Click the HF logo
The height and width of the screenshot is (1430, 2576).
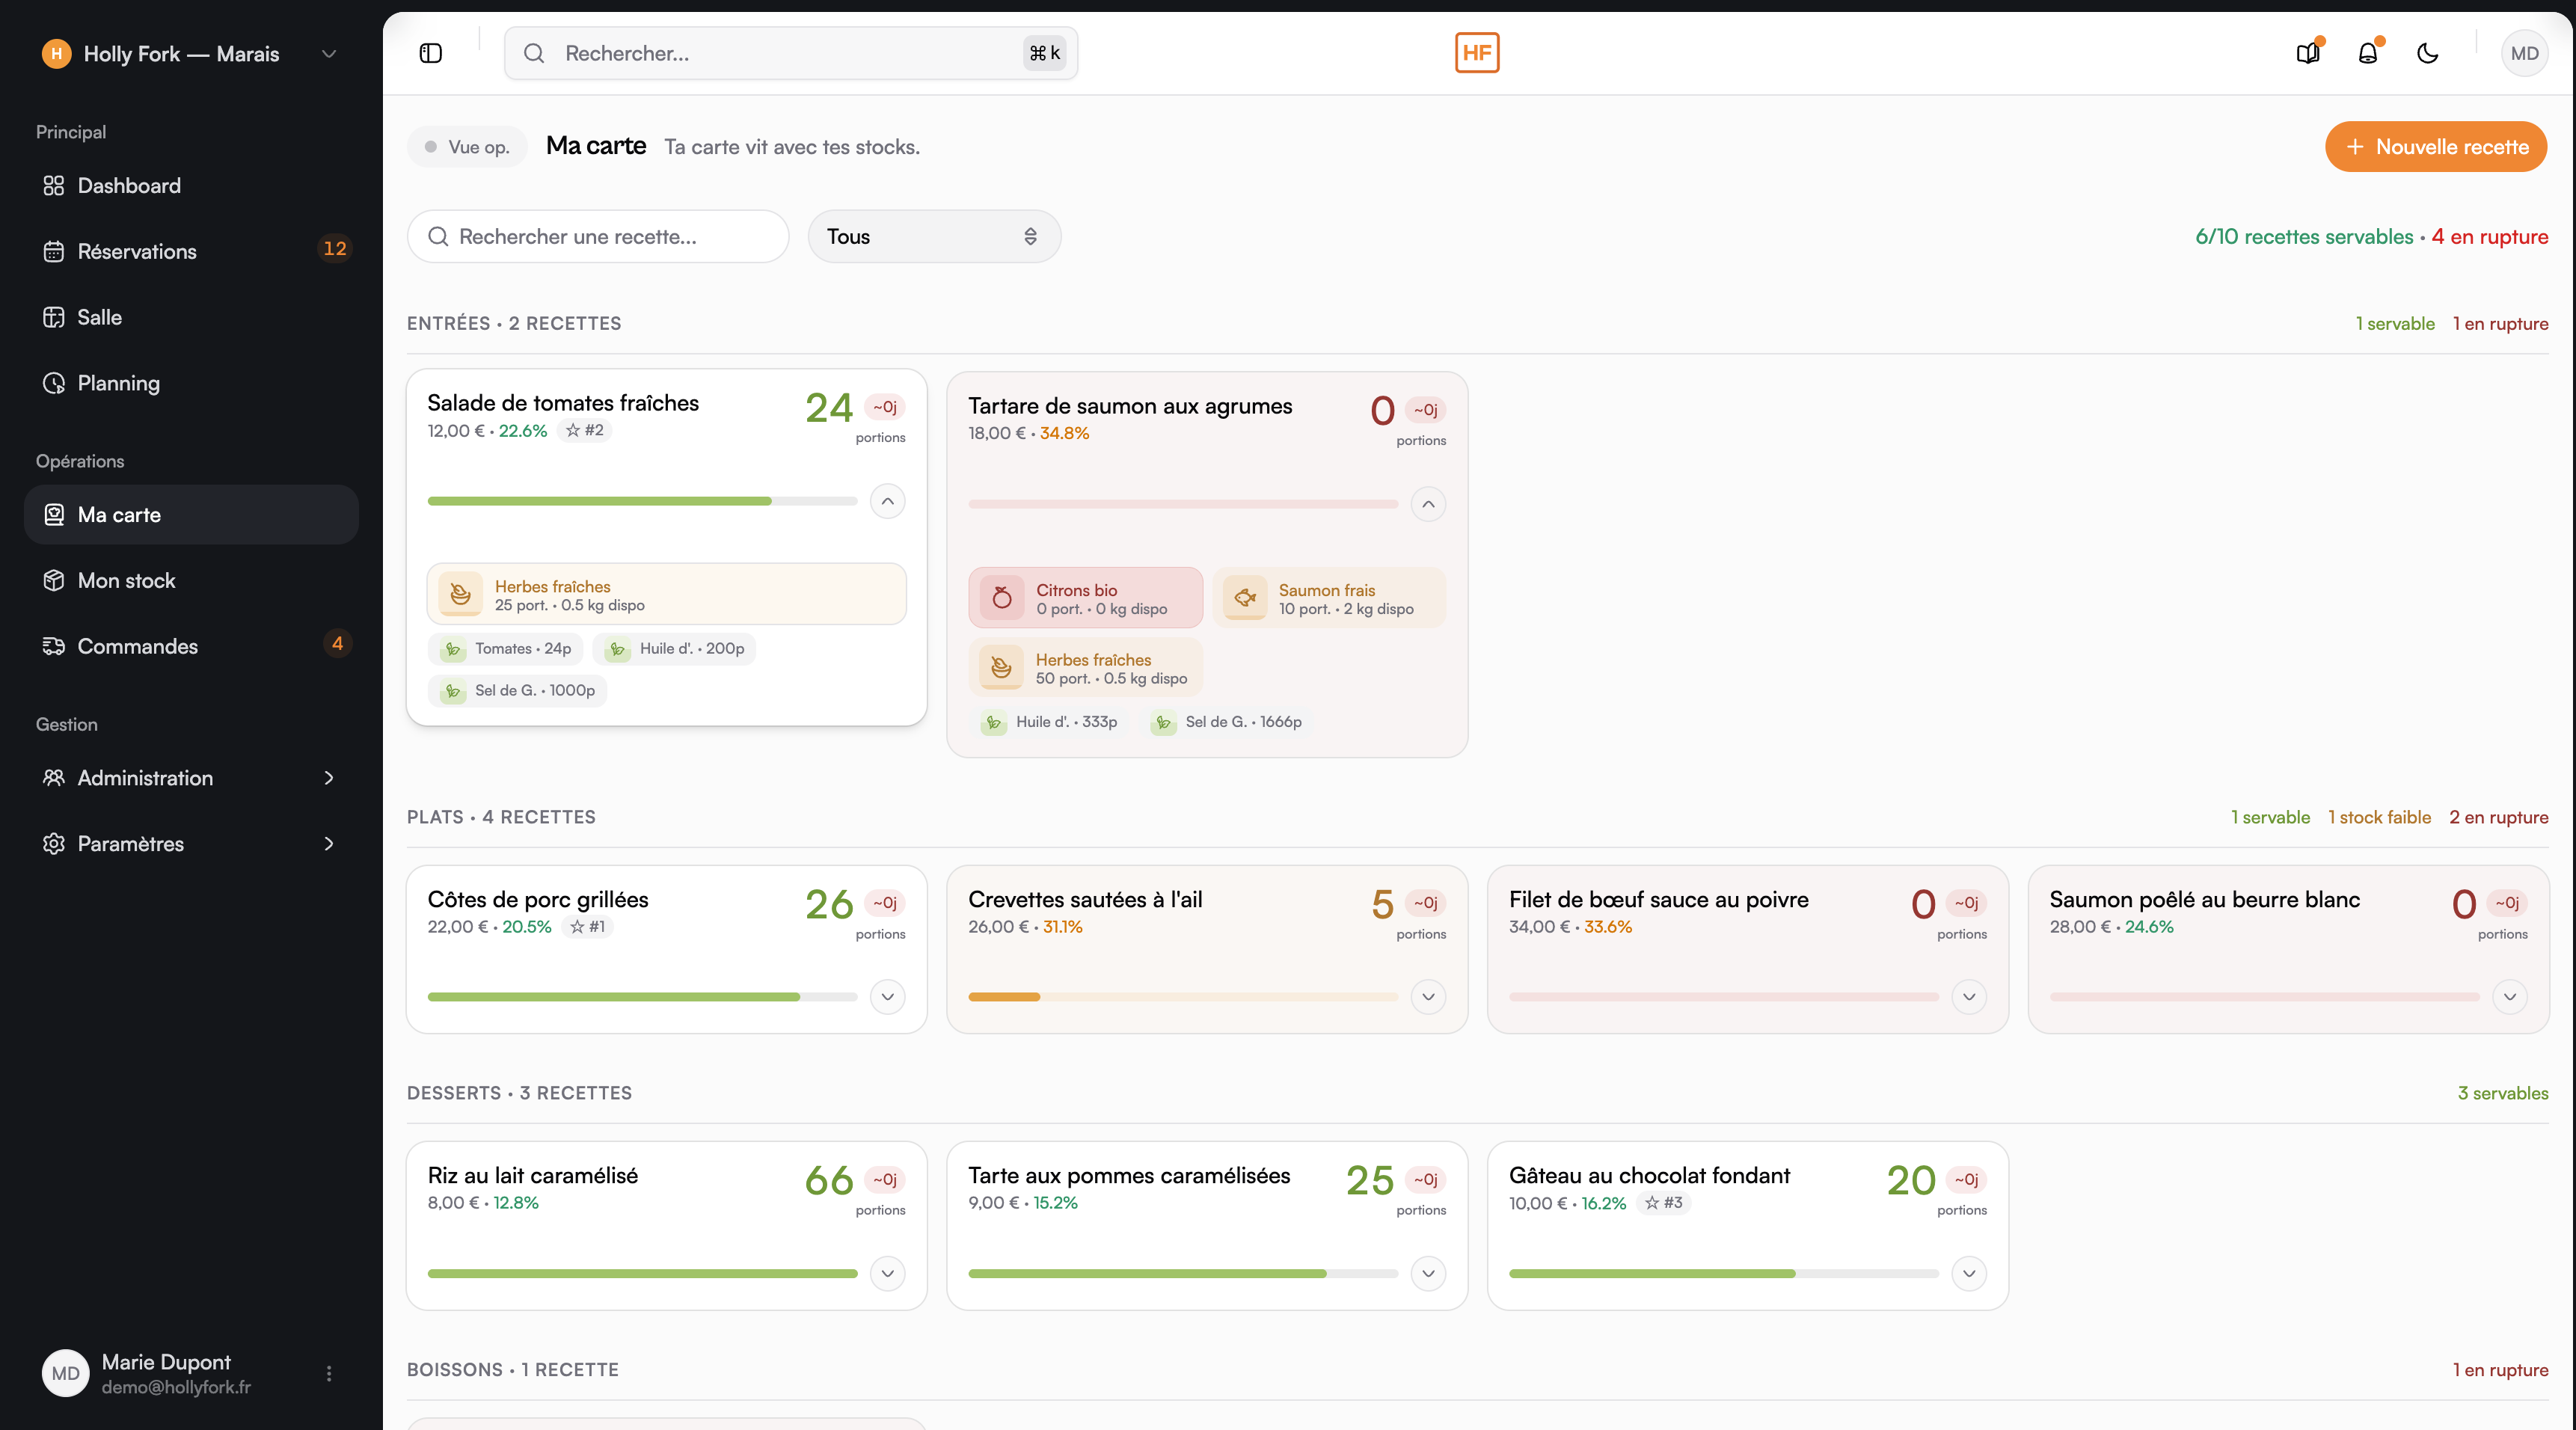tap(1476, 53)
